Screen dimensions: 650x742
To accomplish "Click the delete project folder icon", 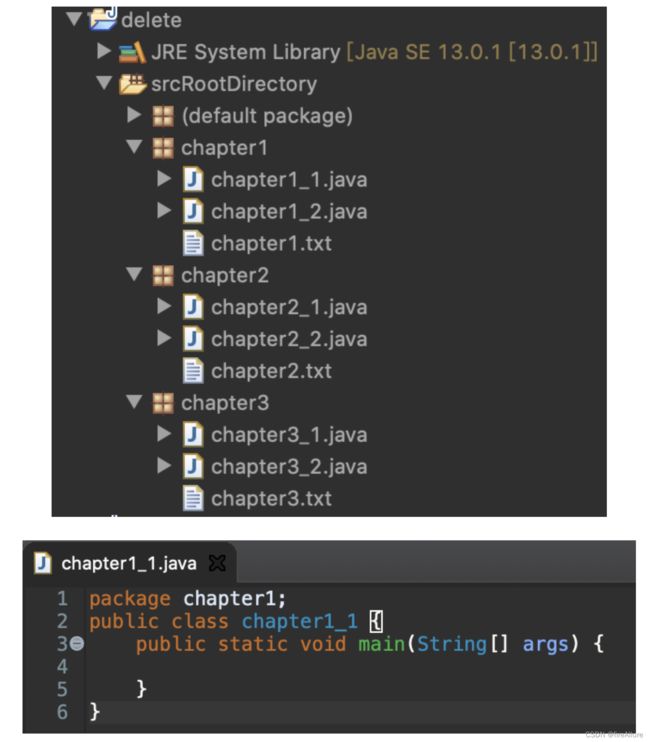I will [103, 18].
